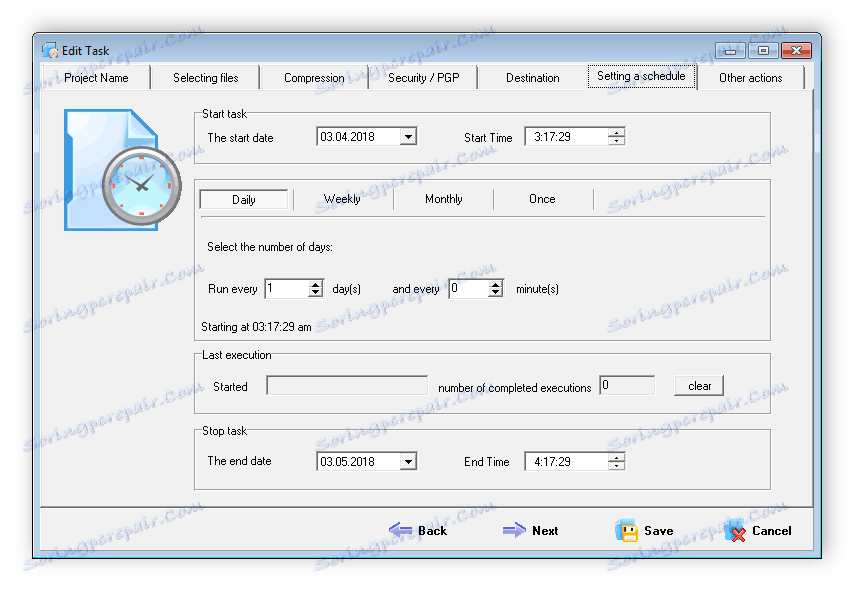The width and height of the screenshot is (854, 591).
Task: Click the Start Time up spinner arrow
Action: pos(618,132)
